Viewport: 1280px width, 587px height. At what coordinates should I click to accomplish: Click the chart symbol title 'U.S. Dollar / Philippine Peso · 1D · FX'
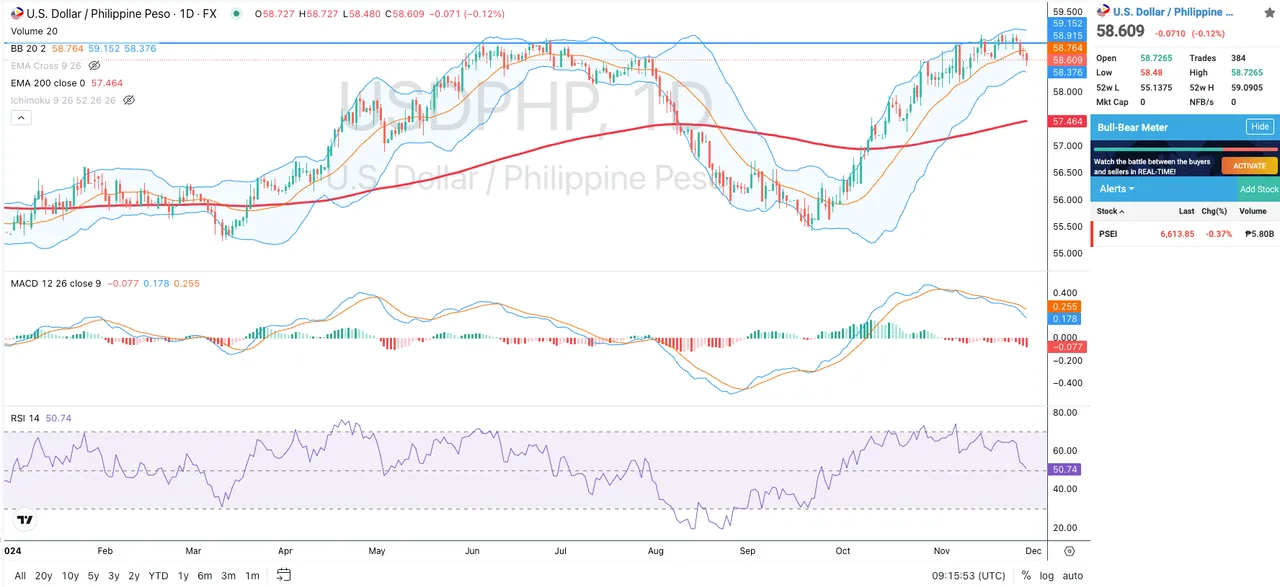[122, 14]
